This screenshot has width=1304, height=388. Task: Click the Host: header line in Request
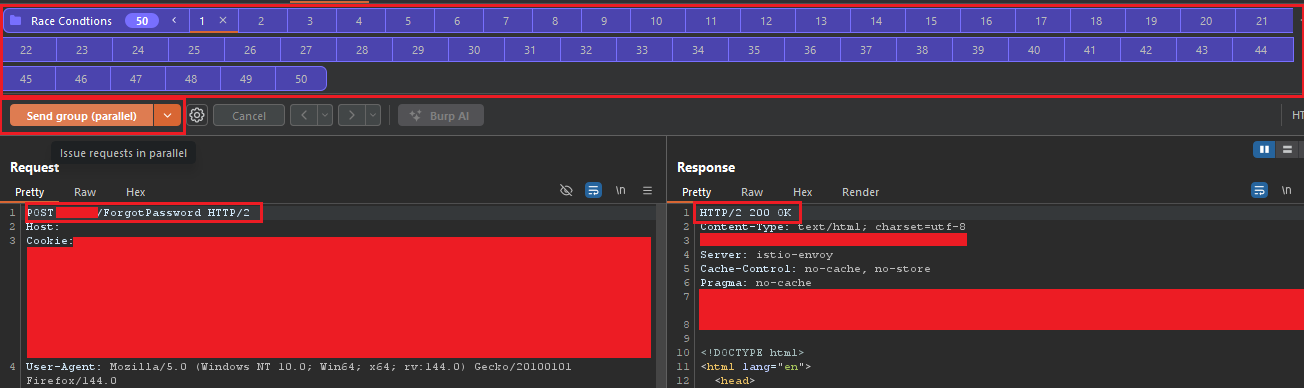coord(43,227)
